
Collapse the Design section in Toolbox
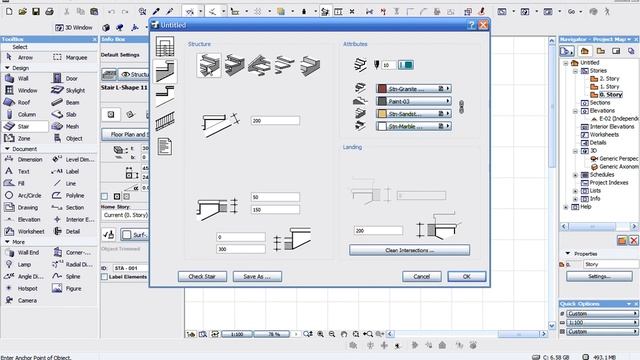pyautogui.click(x=7, y=68)
